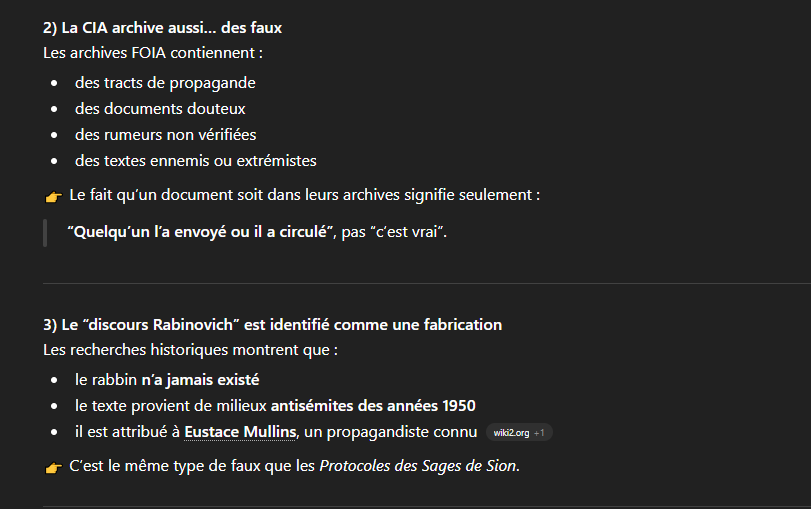Click the bold text "n'a jamais existé"

pyautogui.click(x=200, y=380)
